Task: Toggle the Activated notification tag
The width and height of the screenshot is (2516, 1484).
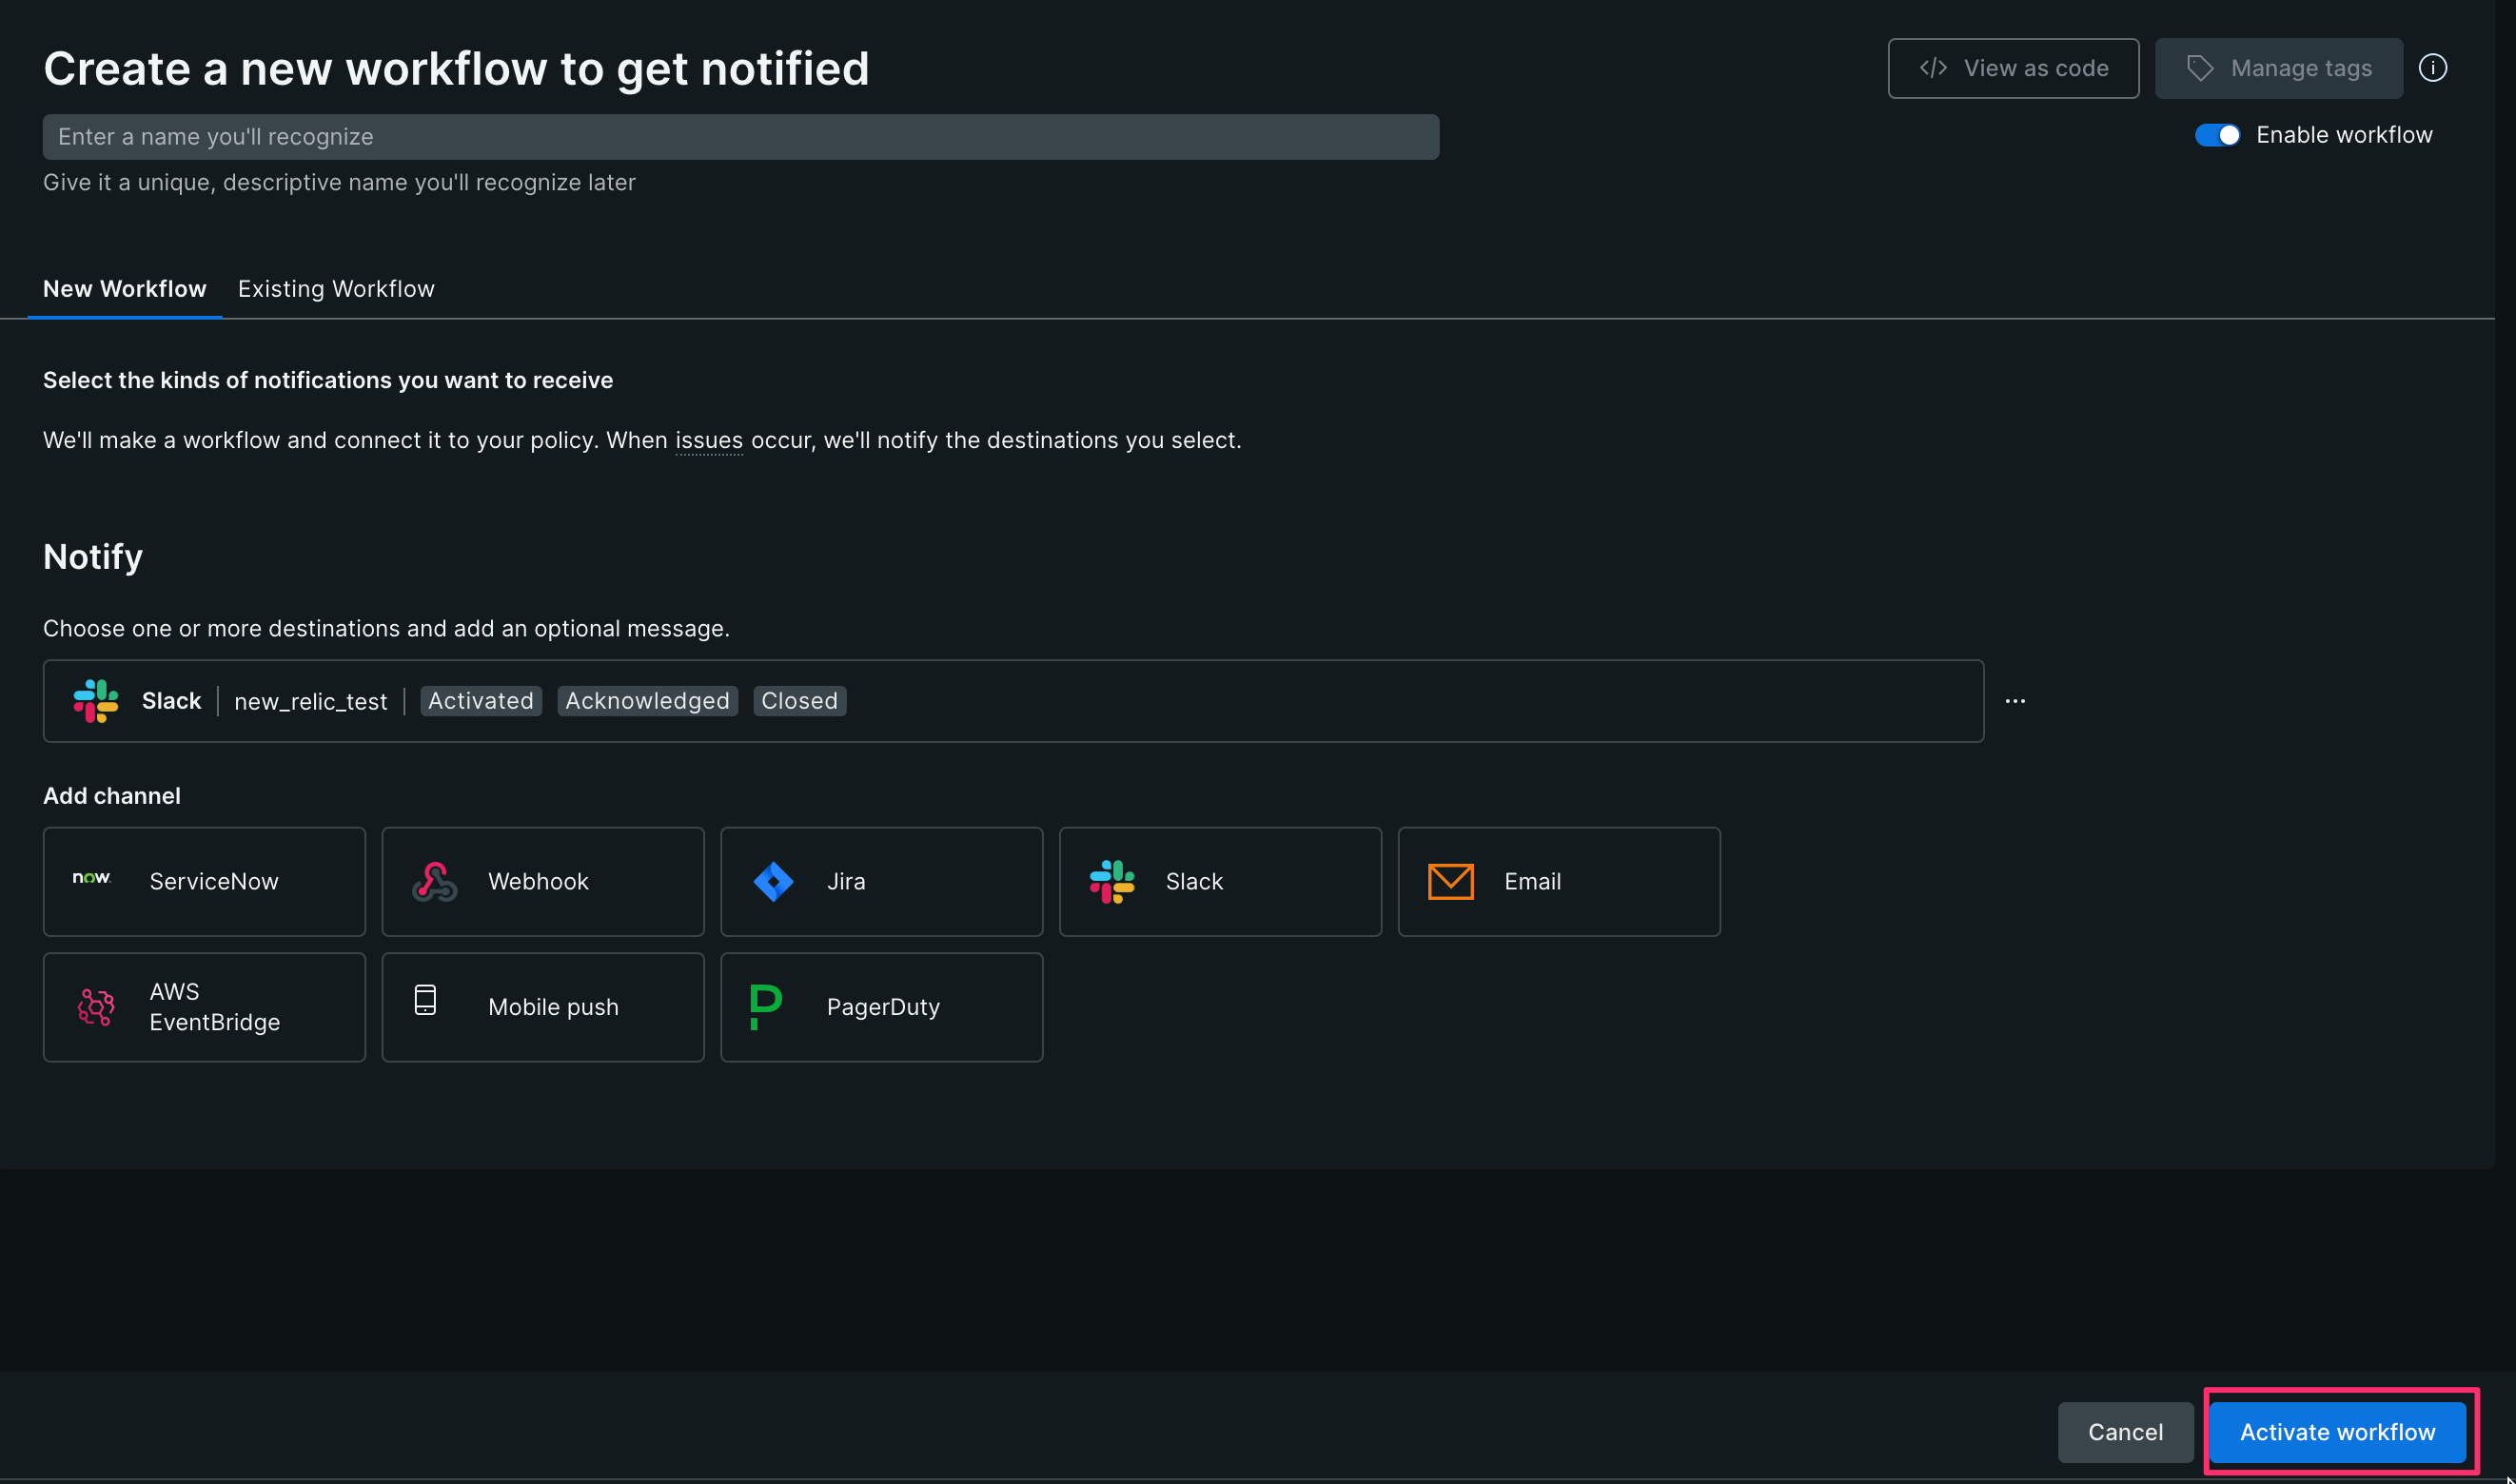Action: [x=480, y=700]
